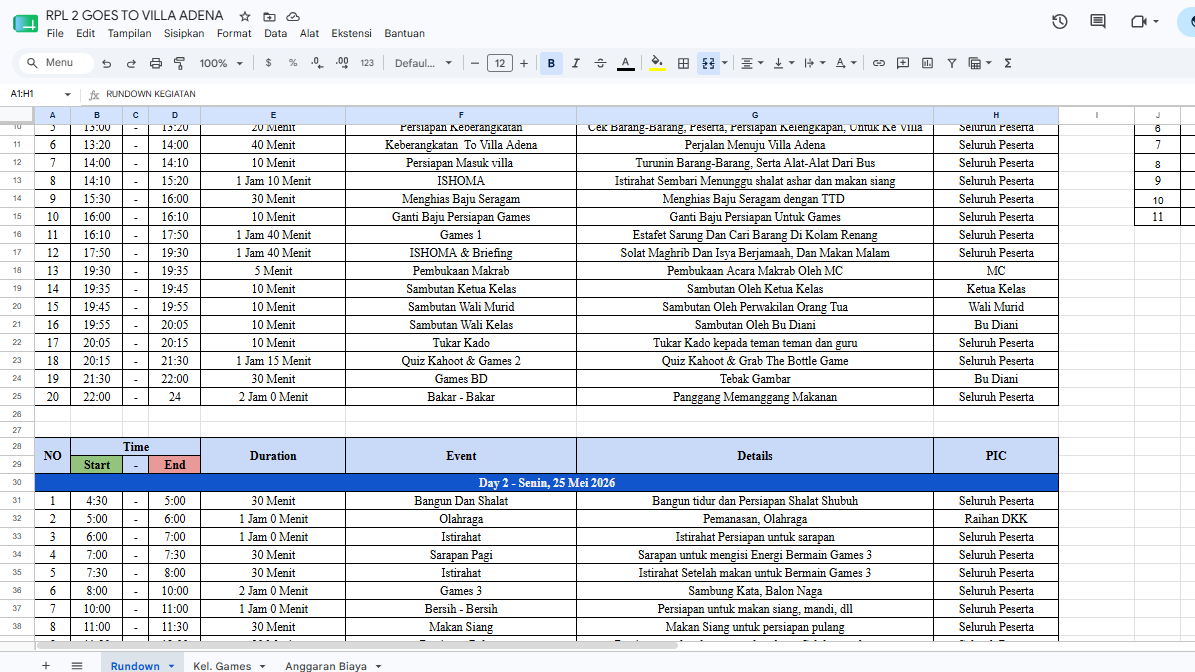Switch to Anggaran Biaya sheet tab
This screenshot has width=1195, height=672.
325,666
